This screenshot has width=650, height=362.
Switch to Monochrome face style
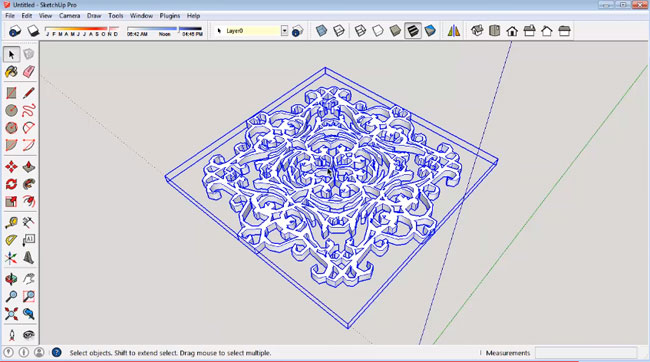pyautogui.click(x=430, y=31)
